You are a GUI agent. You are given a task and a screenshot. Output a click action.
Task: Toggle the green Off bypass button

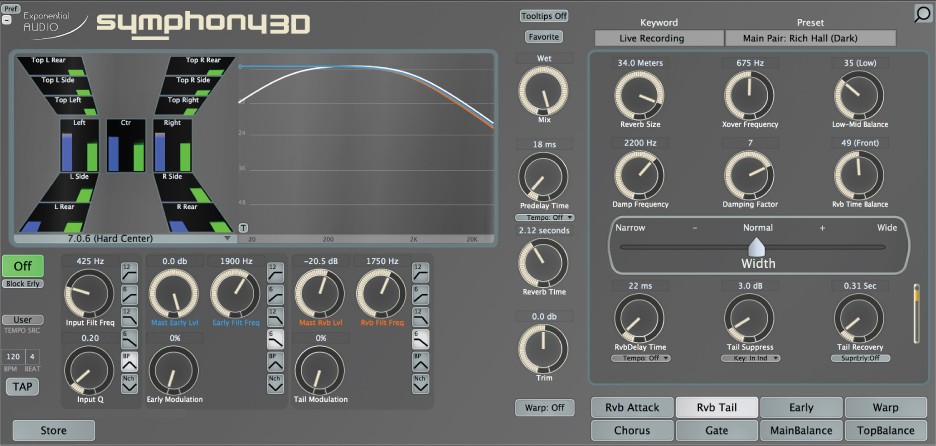tap(23, 266)
